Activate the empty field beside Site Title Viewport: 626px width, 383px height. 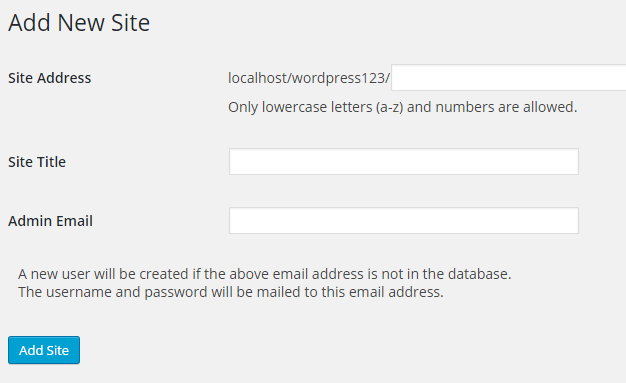point(404,161)
